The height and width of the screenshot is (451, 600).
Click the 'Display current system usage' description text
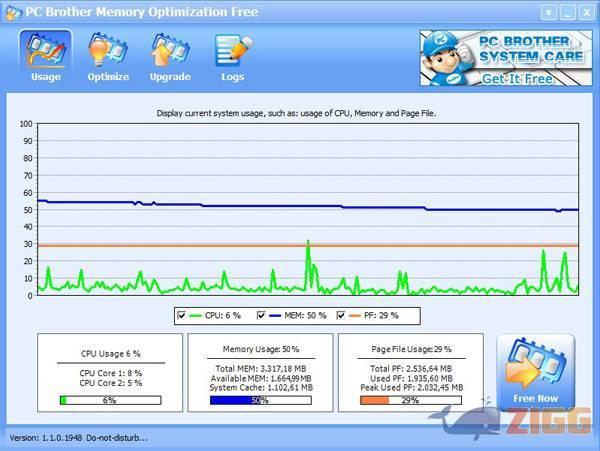(x=296, y=113)
